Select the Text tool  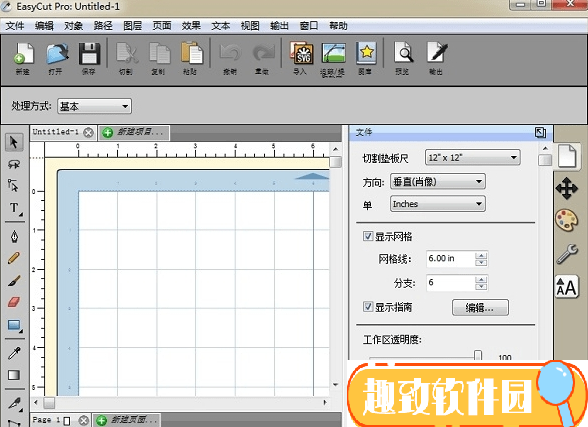coord(14,208)
